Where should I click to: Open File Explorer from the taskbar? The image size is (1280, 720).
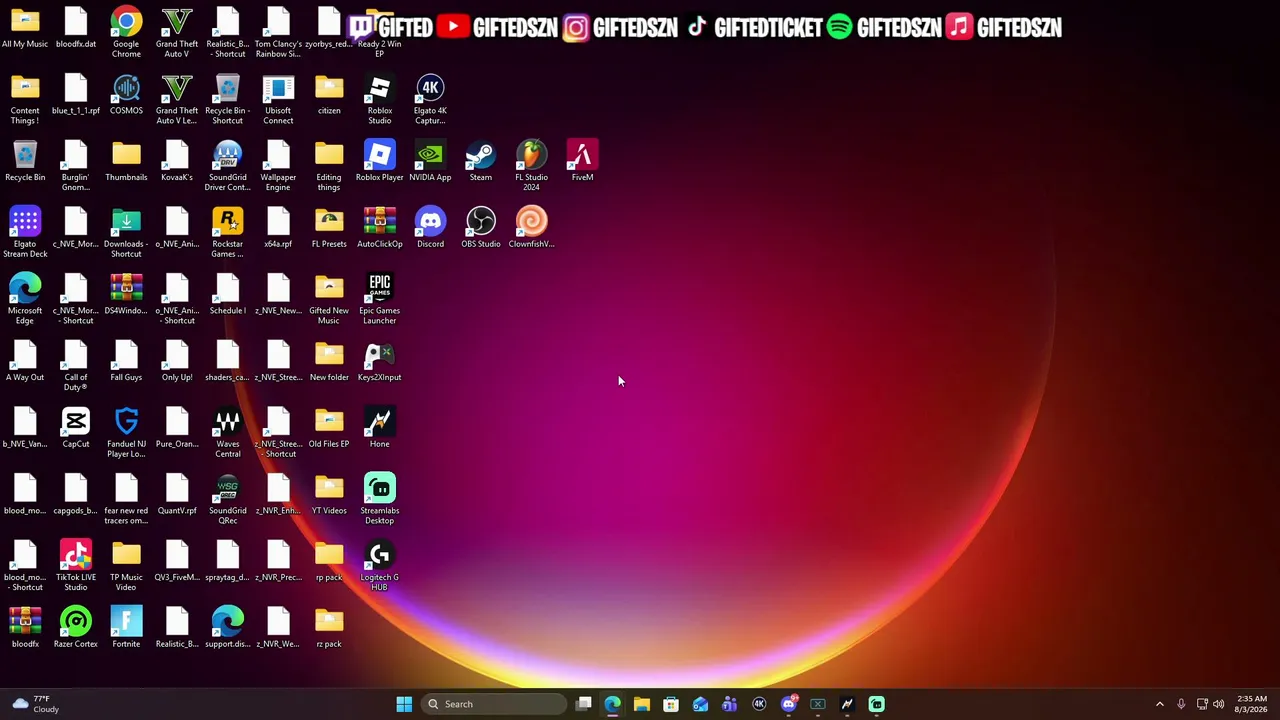click(x=642, y=704)
